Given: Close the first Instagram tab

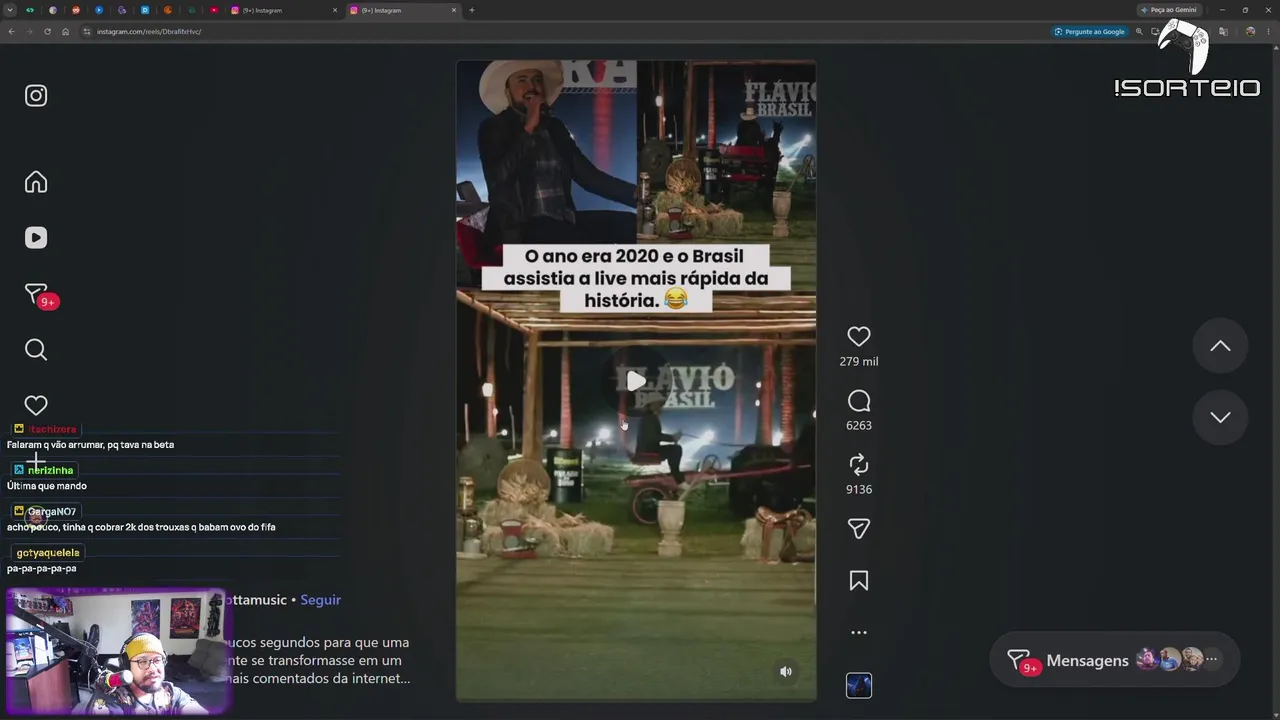Looking at the screenshot, I should pyautogui.click(x=335, y=10).
